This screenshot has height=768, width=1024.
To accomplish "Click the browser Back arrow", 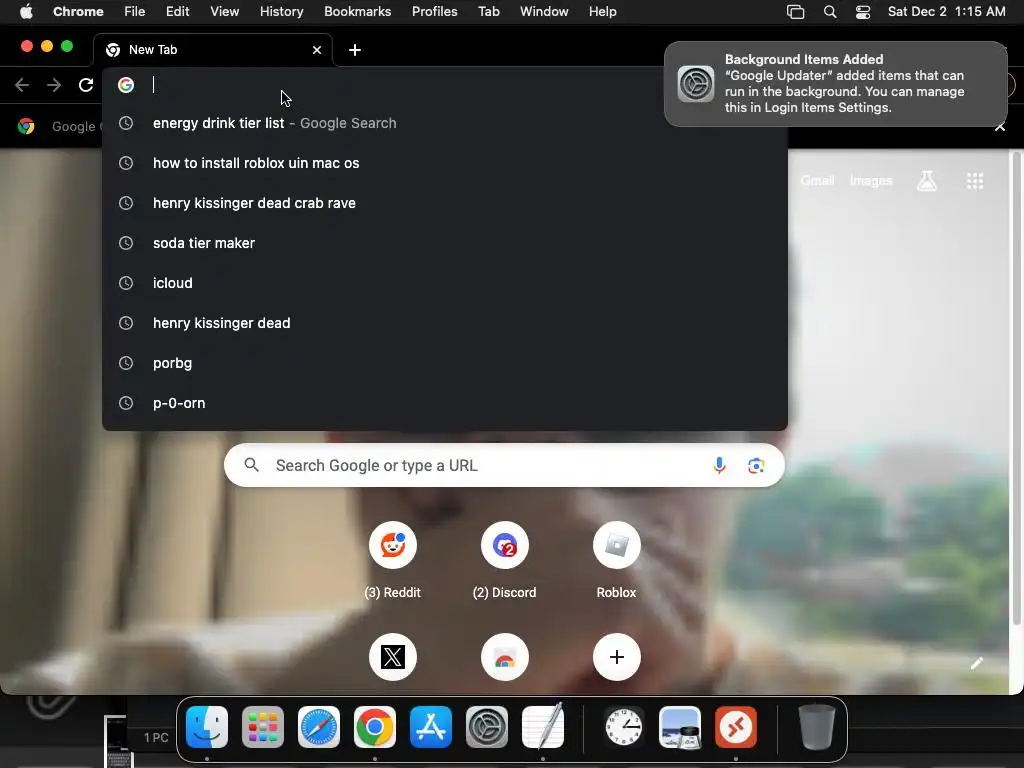I will pos(22,85).
